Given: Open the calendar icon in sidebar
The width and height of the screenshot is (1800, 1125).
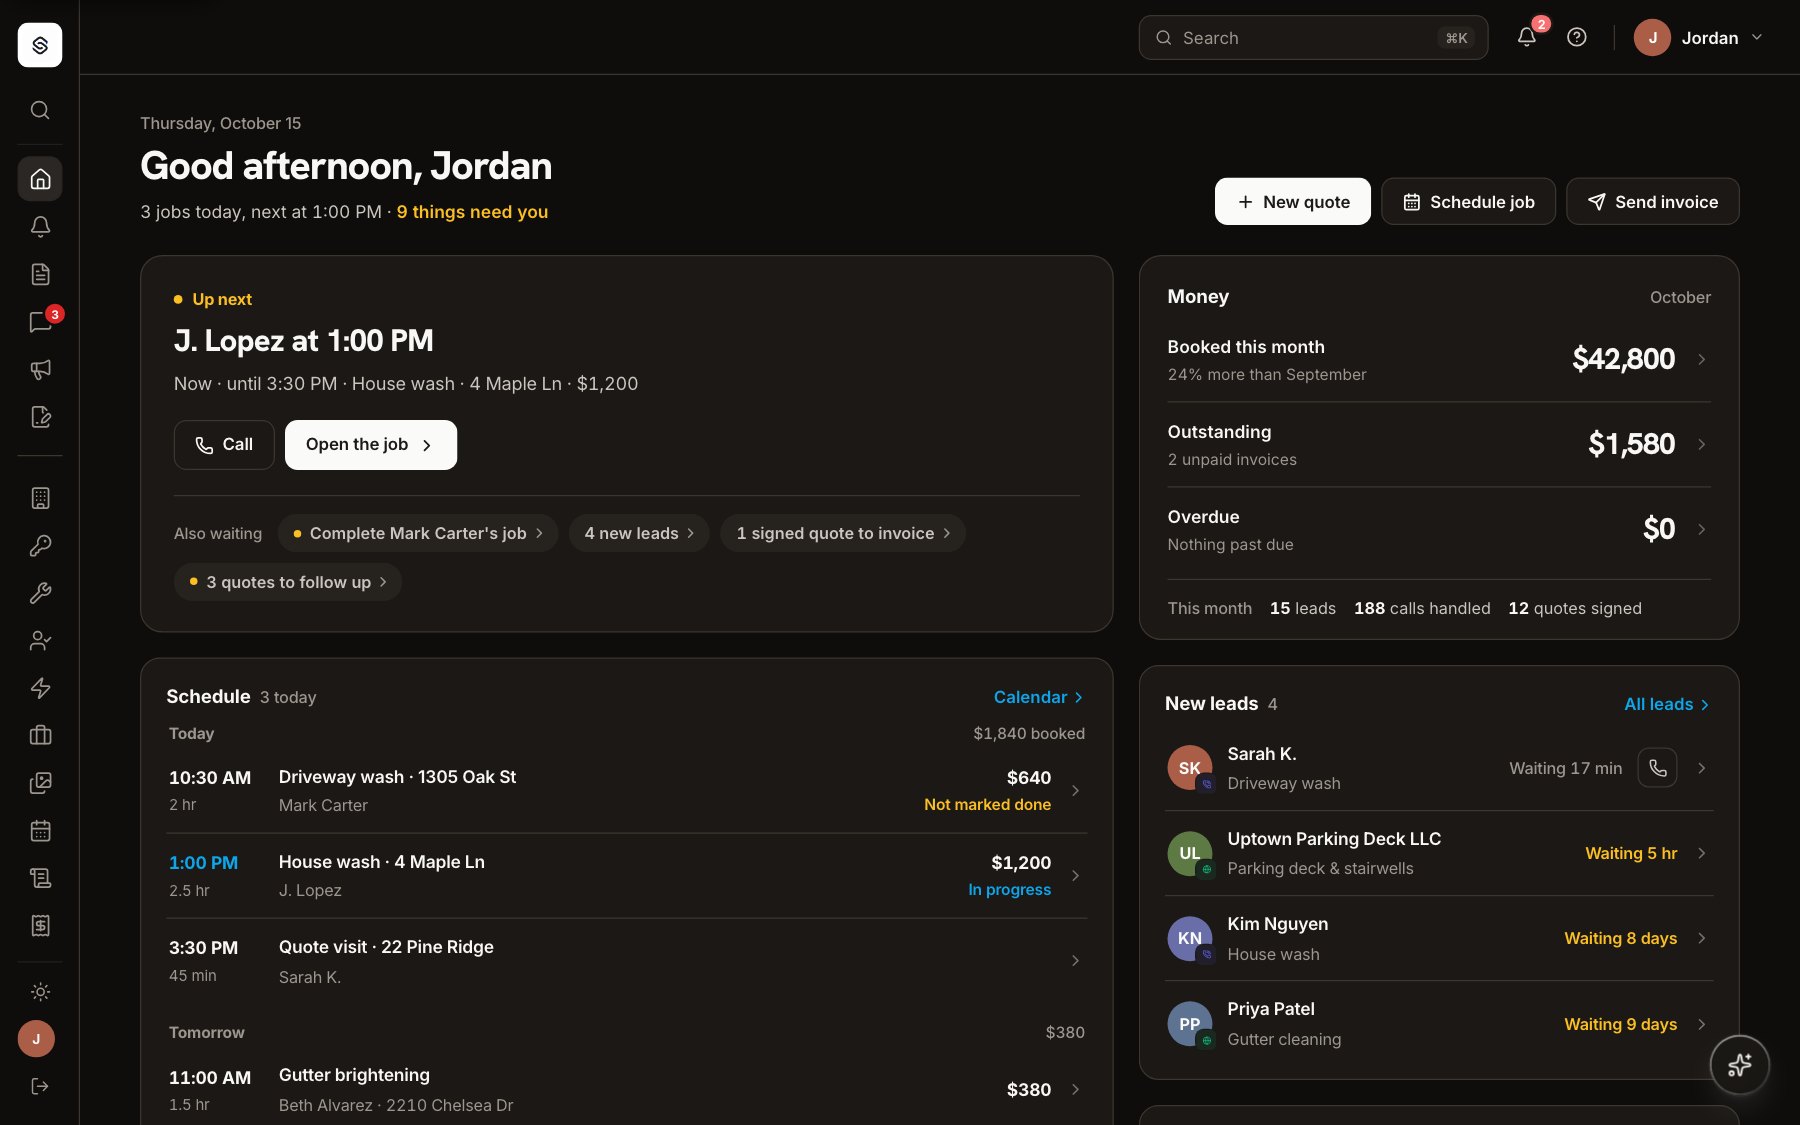Looking at the screenshot, I should pyautogui.click(x=40, y=830).
